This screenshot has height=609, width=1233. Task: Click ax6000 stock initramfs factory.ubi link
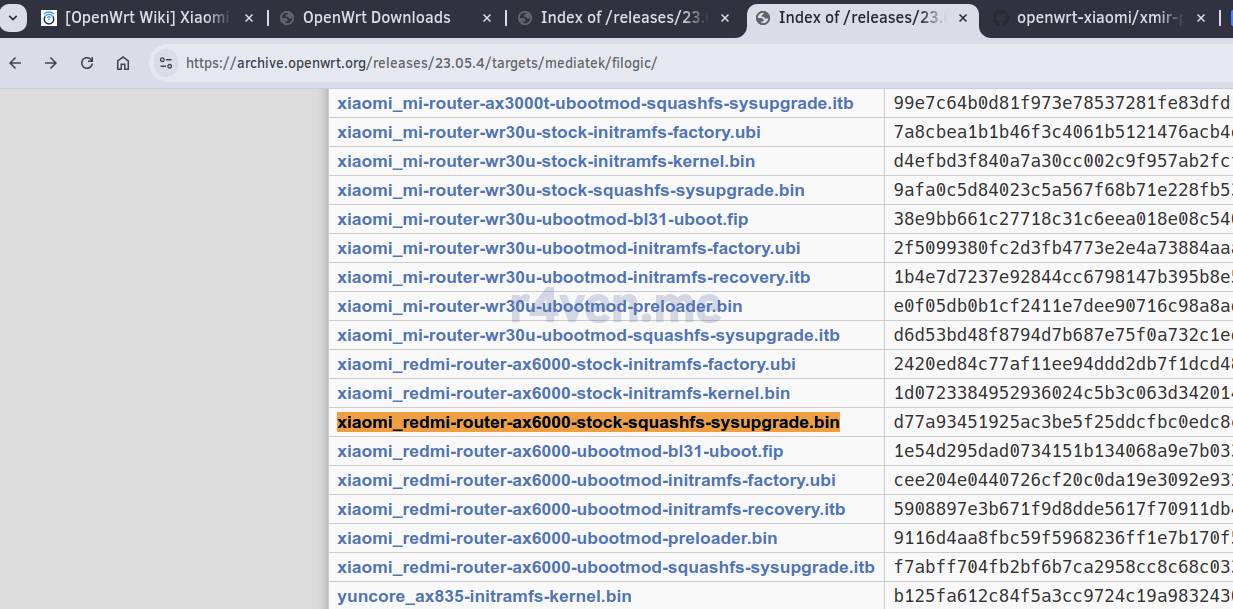click(x=566, y=364)
